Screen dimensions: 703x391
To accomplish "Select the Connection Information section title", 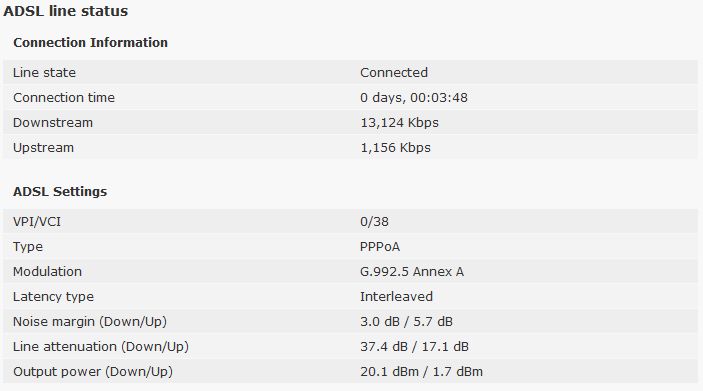I will 91,43.
